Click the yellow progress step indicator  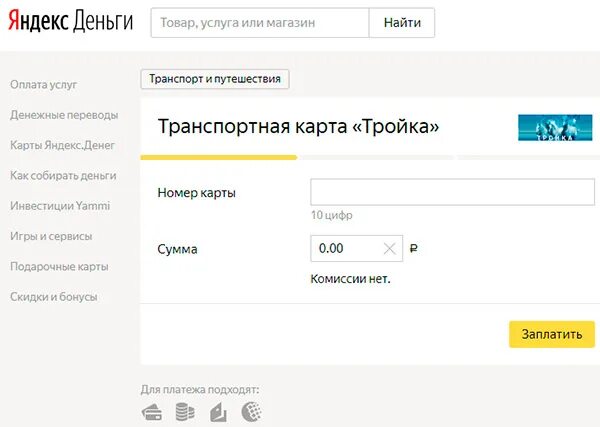coord(218,157)
